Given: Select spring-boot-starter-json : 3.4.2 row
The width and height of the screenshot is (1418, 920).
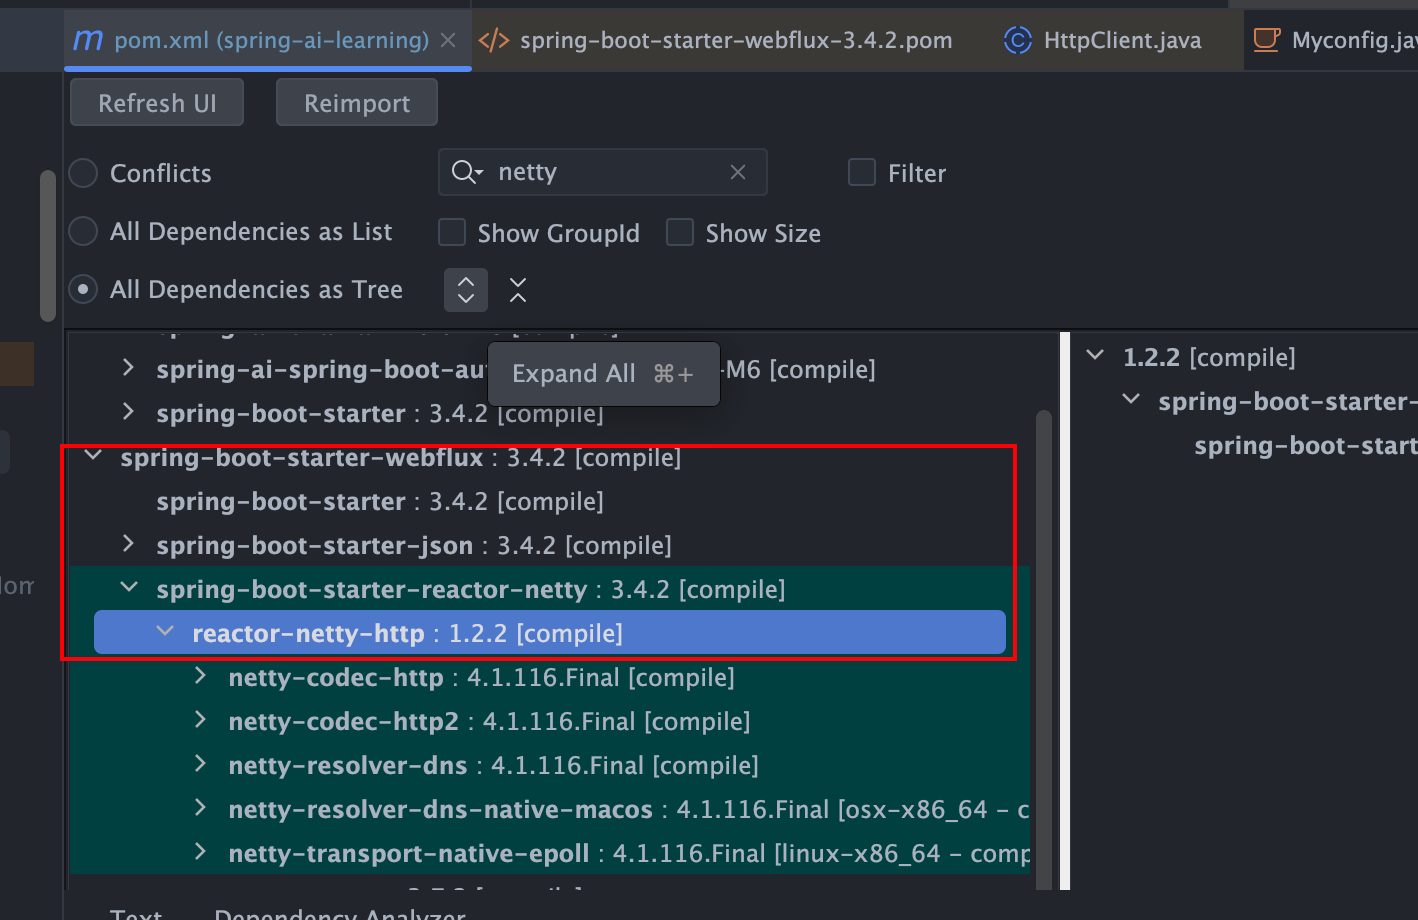Looking at the screenshot, I should click(414, 545).
